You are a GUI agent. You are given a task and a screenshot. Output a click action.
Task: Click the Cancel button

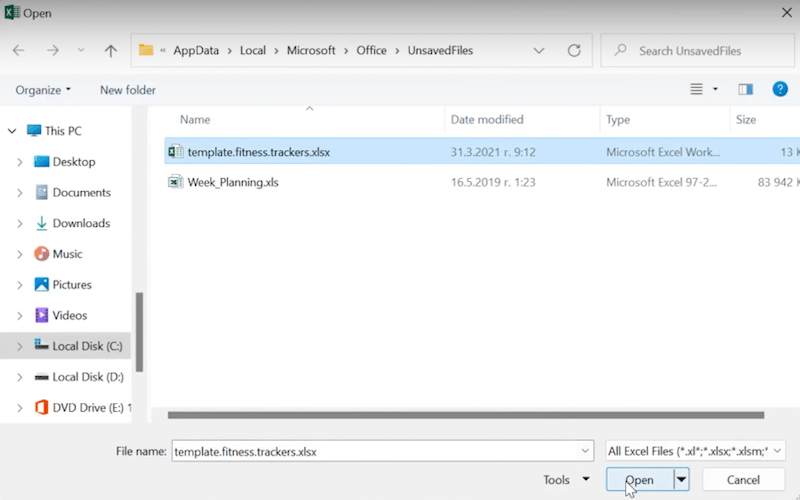[x=743, y=480]
